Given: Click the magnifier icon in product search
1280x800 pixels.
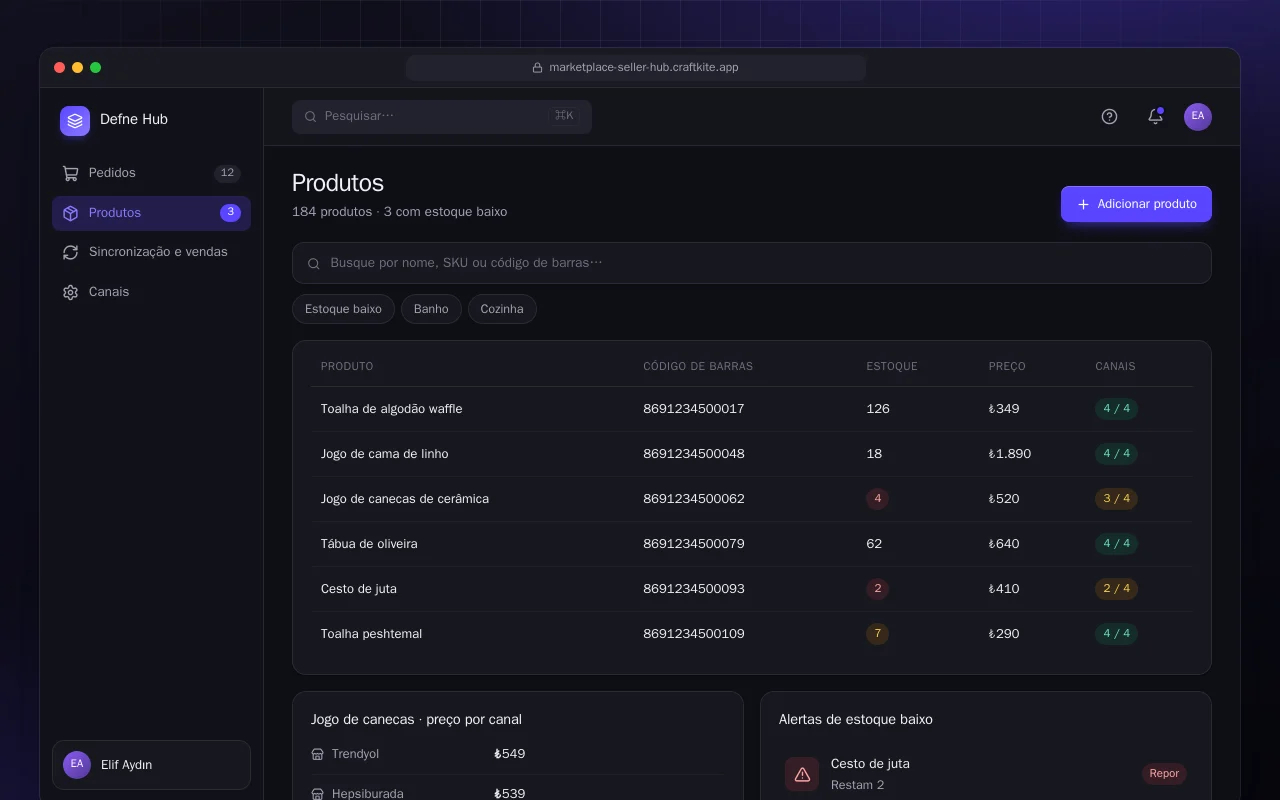Looking at the screenshot, I should [313, 263].
